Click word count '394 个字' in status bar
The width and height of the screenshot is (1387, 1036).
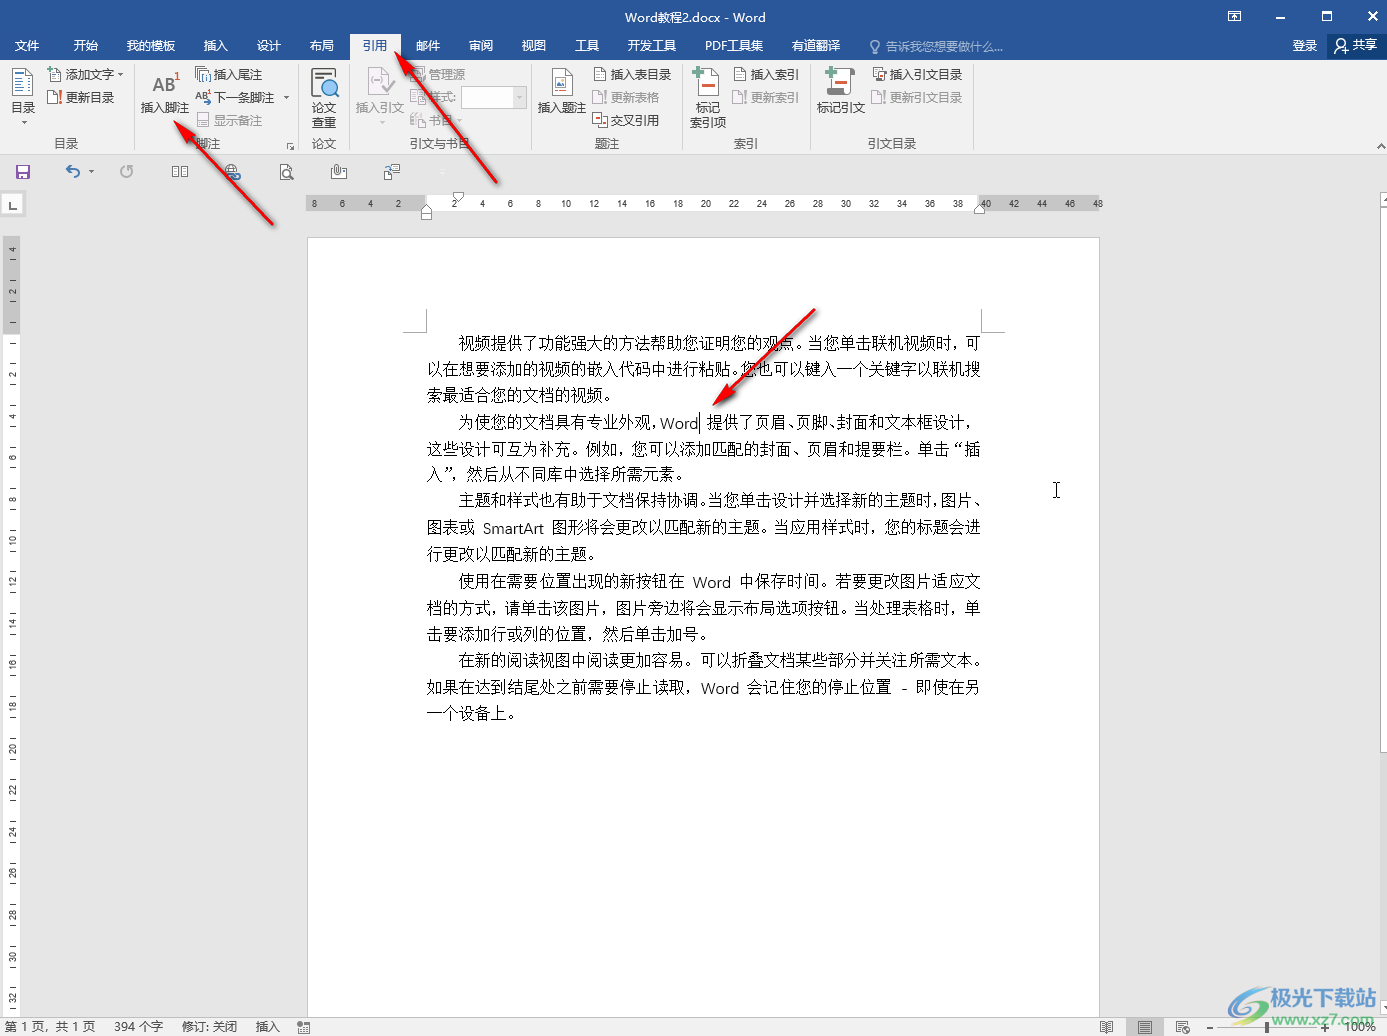(x=138, y=1027)
